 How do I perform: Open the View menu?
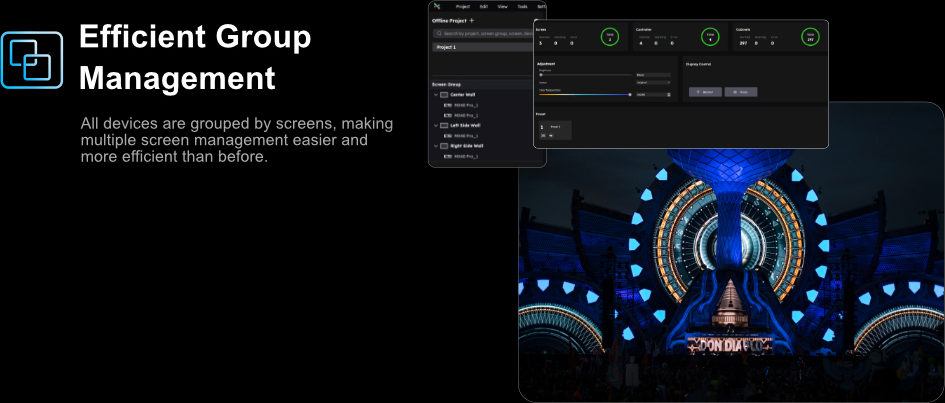(503, 6)
